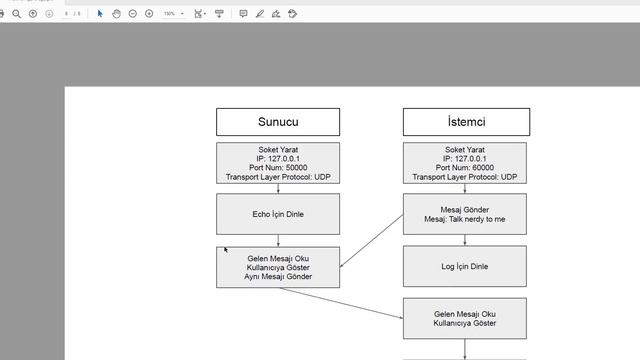This screenshot has width=640, height=360.
Task: Click Sunucu's 'Transport Layer Protocol: UDP' line
Action: click(x=278, y=177)
